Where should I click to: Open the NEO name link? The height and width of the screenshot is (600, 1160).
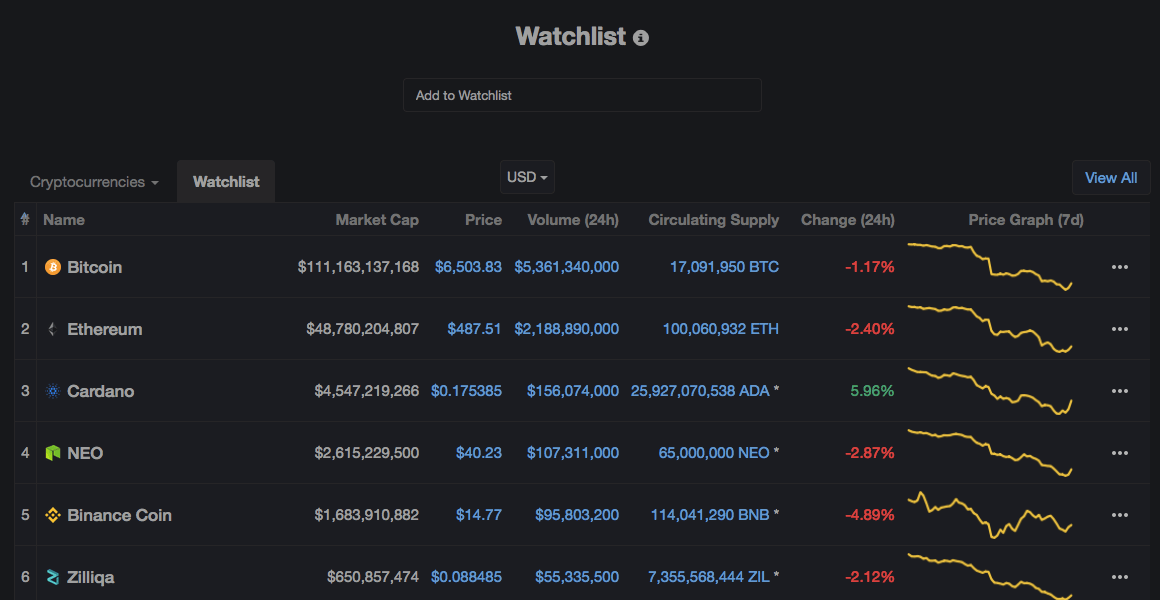point(85,453)
